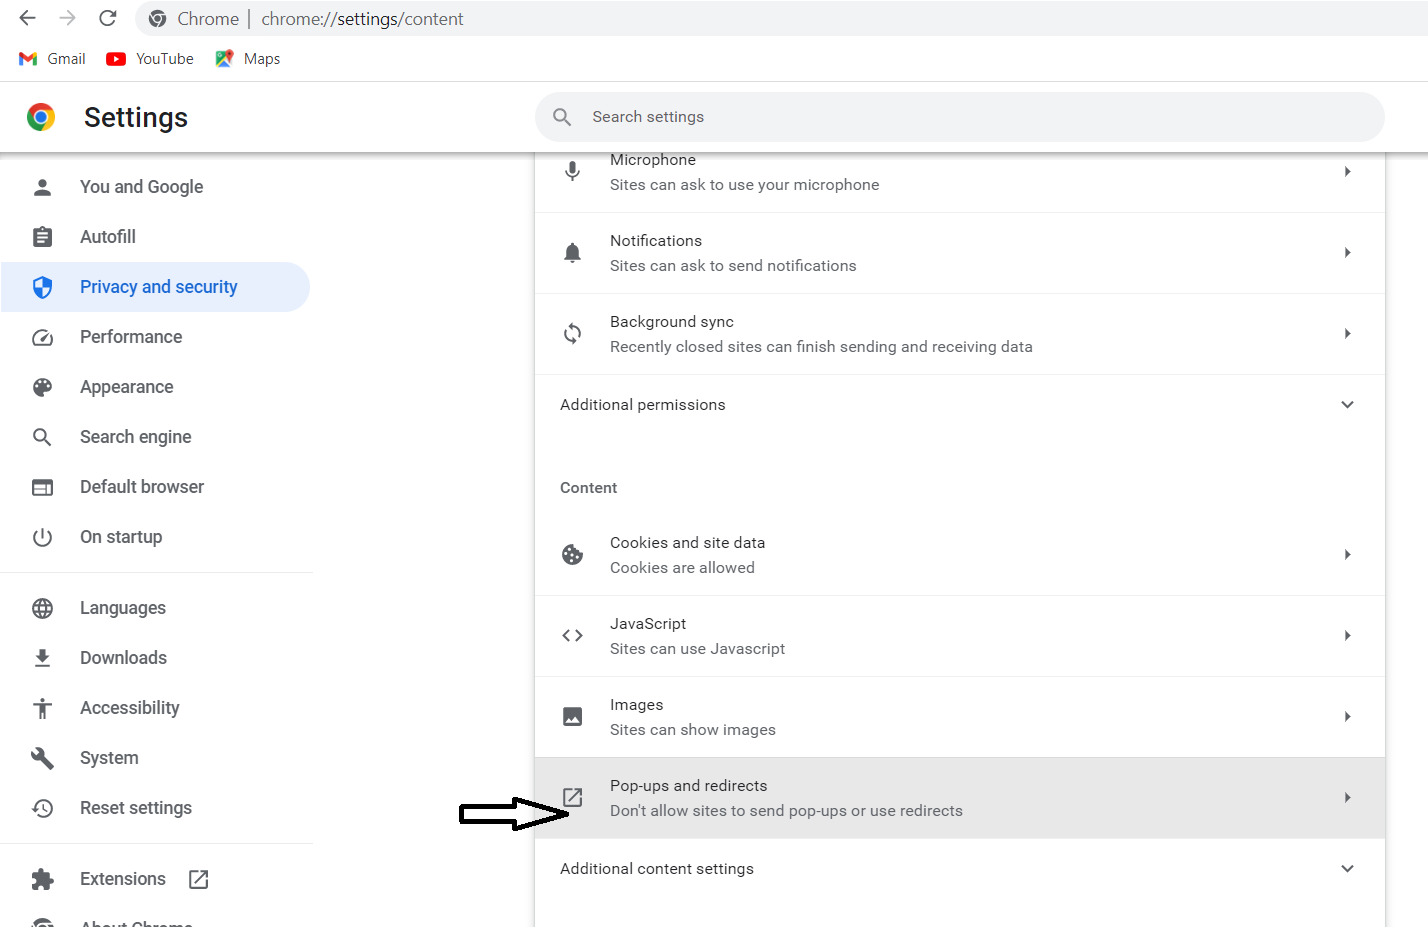Click the JavaScript code brackets icon
The width and height of the screenshot is (1428, 927).
tap(573, 636)
